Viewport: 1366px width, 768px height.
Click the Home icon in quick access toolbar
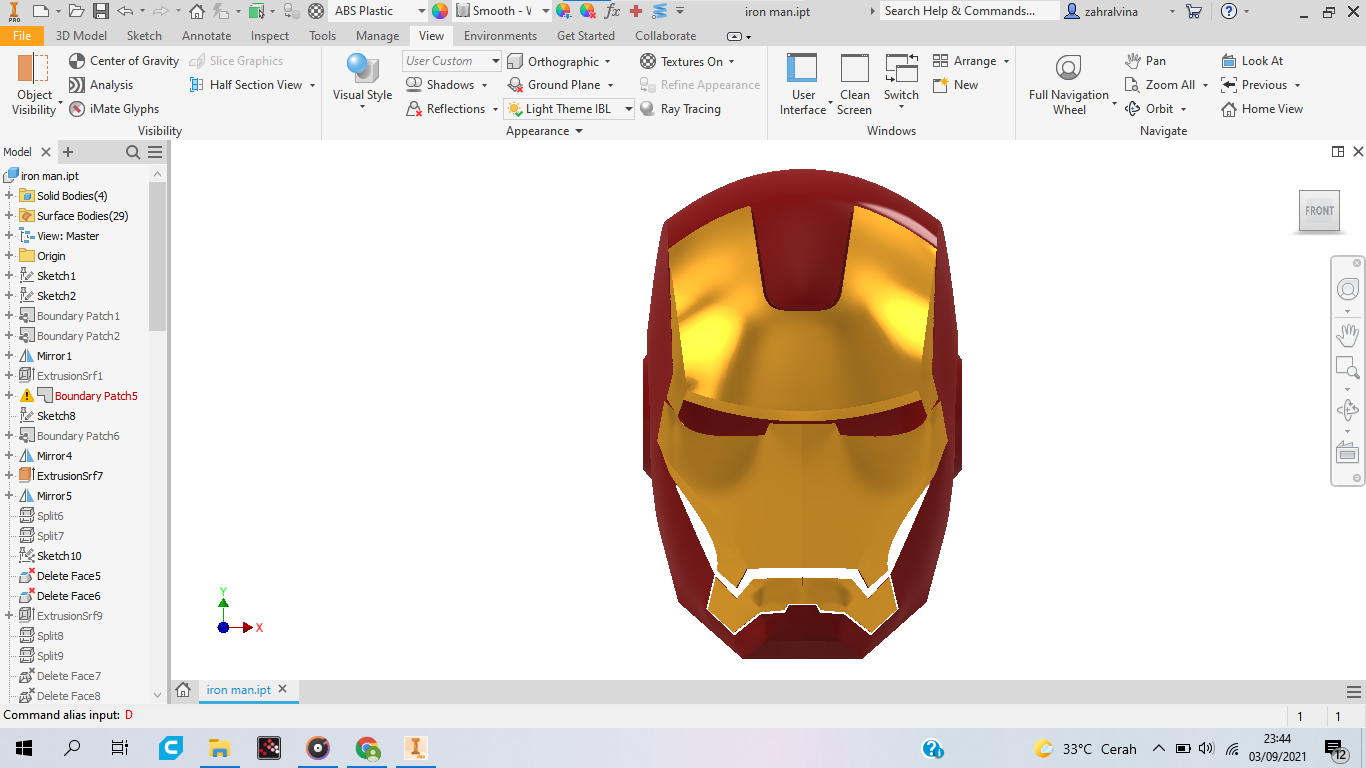(197, 11)
